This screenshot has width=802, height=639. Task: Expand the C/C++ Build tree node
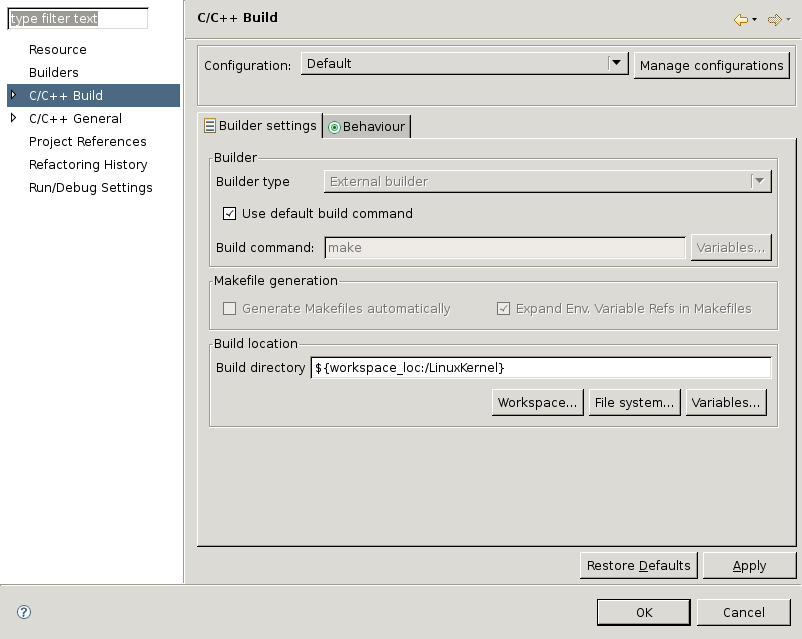coord(13,95)
